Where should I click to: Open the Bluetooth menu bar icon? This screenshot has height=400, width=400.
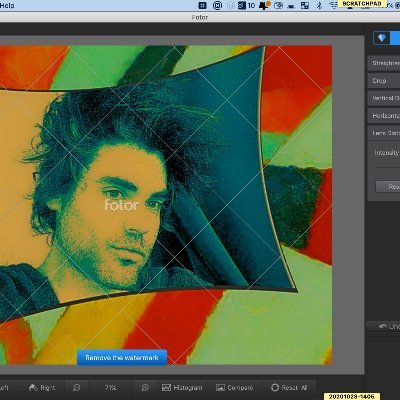pyautogui.click(x=319, y=5)
